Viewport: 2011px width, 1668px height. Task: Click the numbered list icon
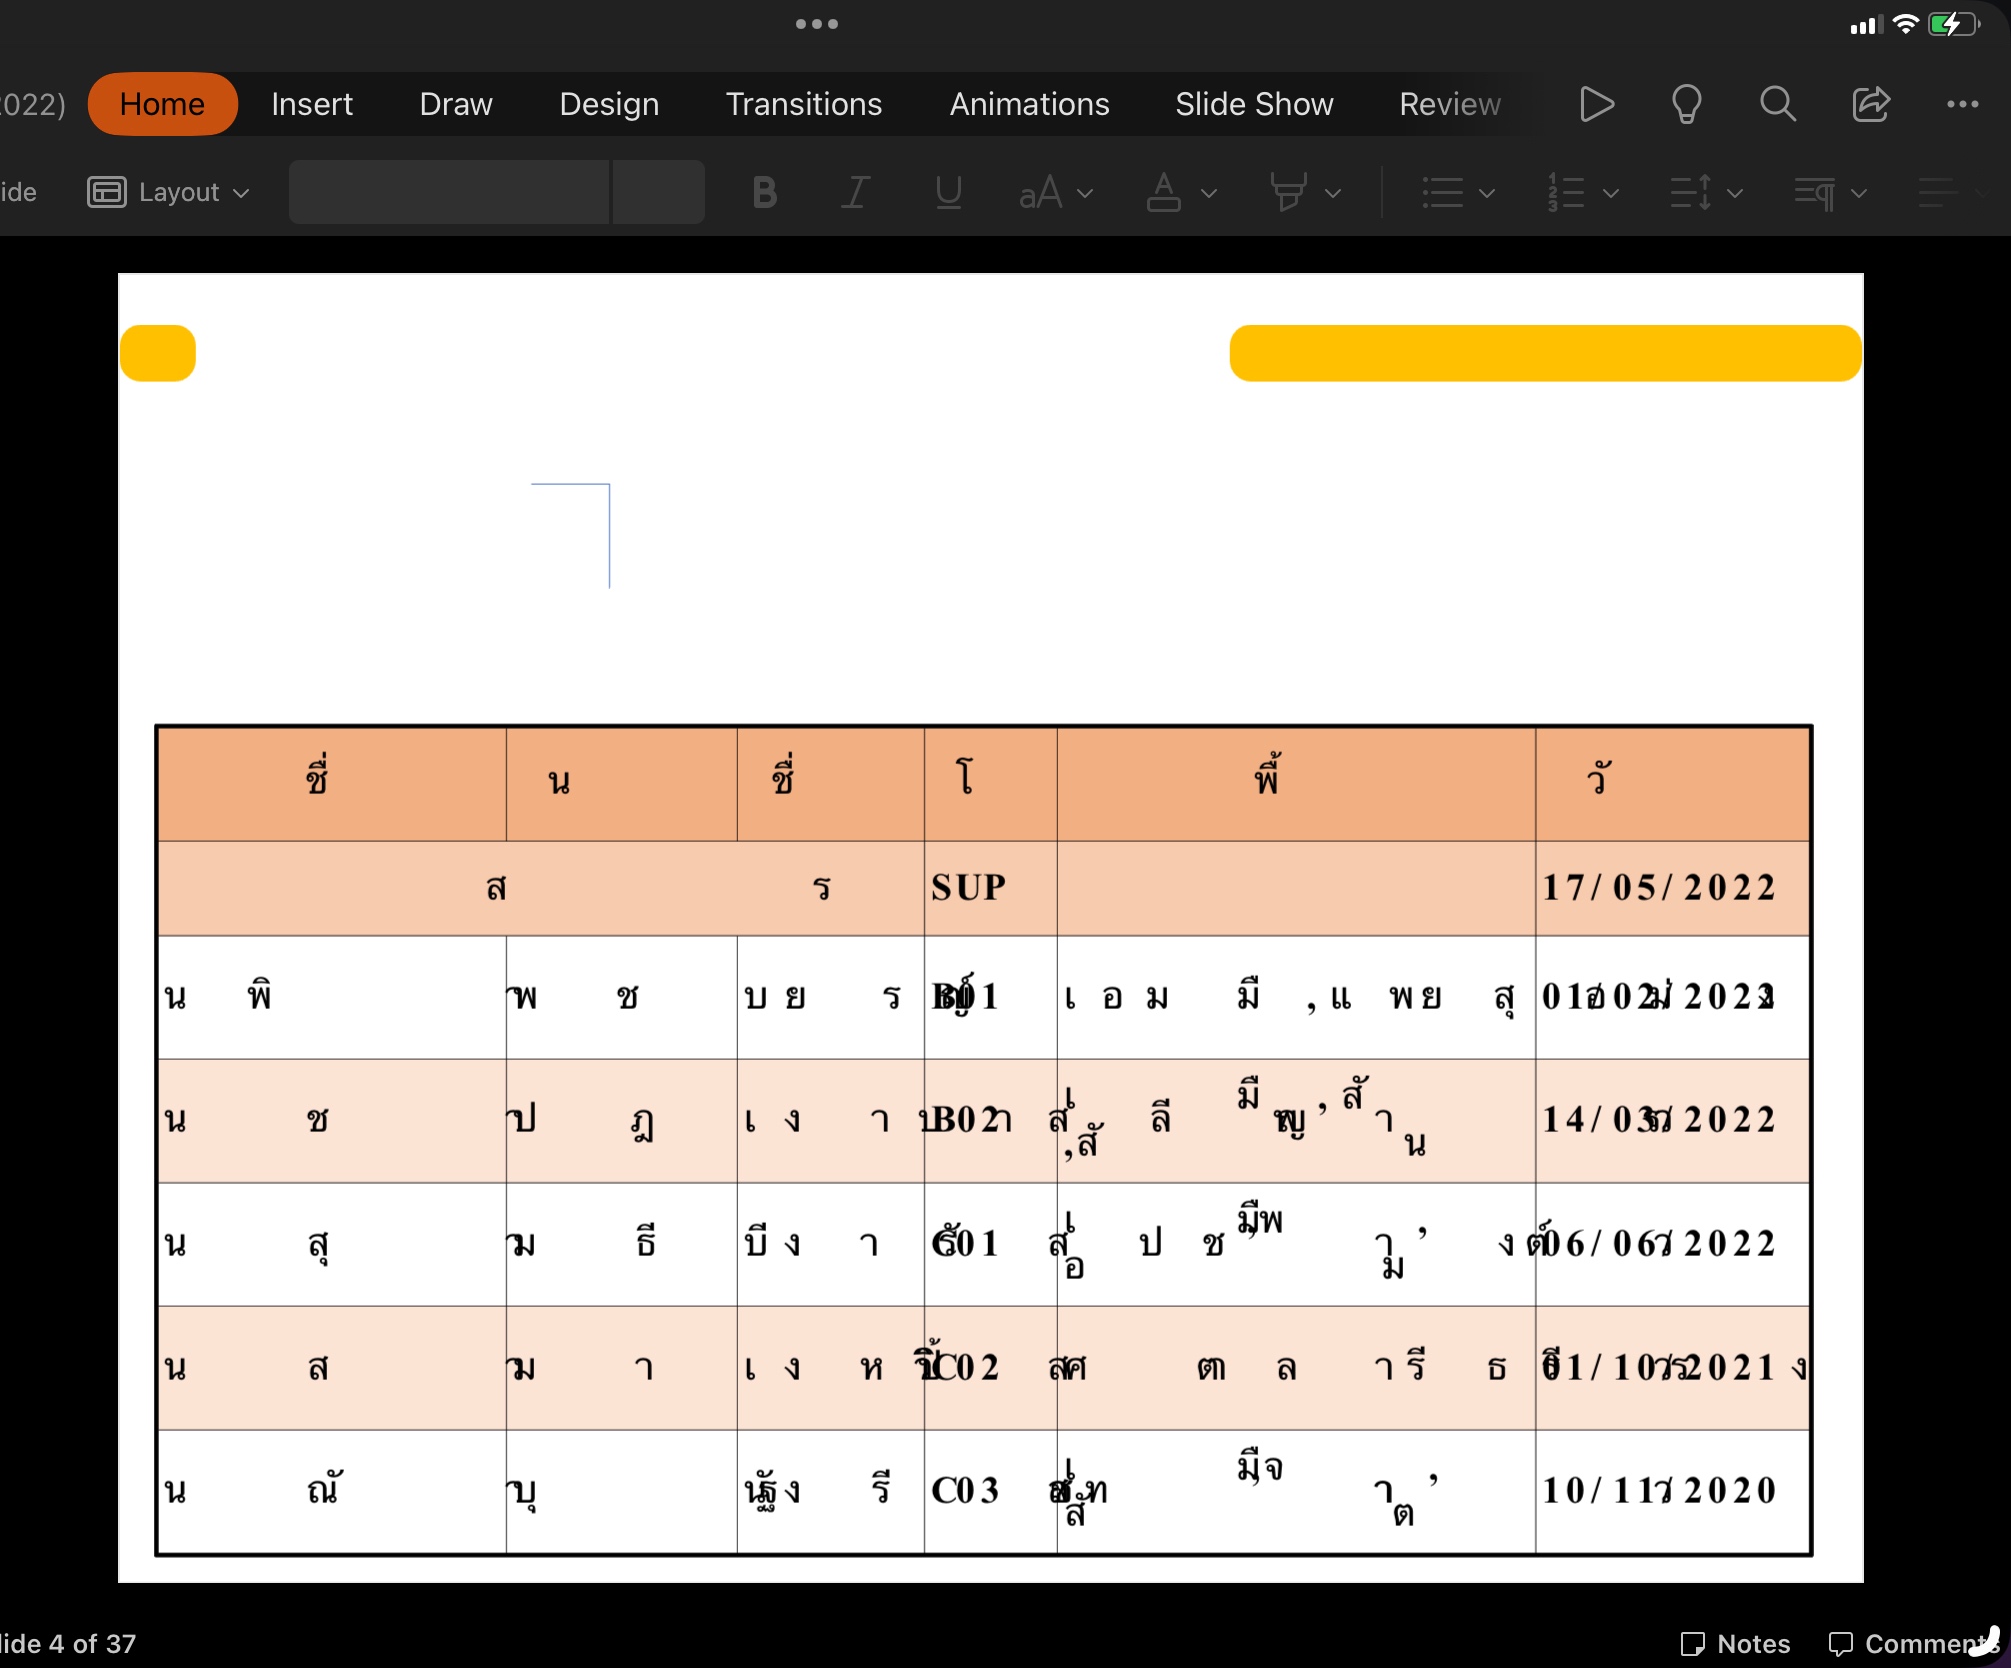(x=1566, y=192)
